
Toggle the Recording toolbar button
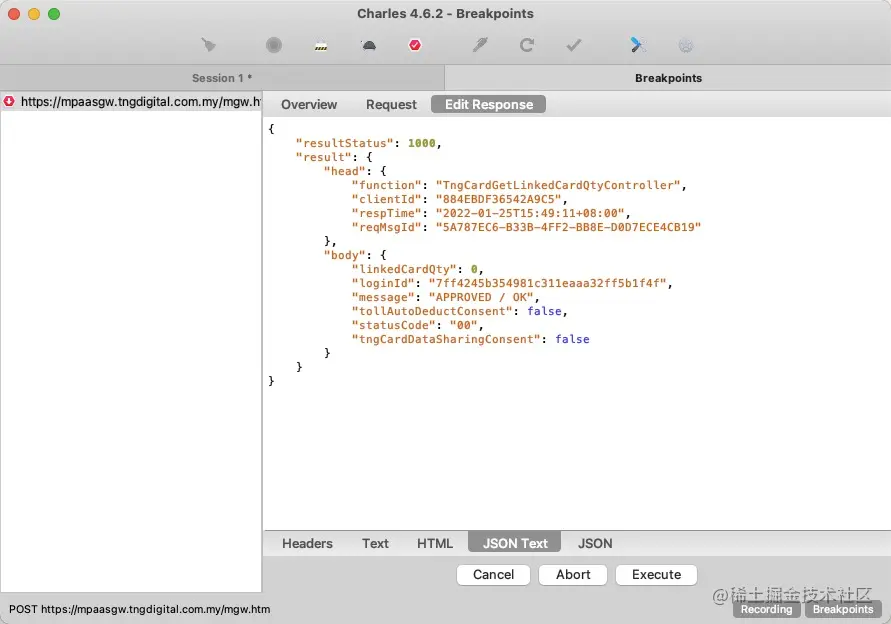[274, 45]
